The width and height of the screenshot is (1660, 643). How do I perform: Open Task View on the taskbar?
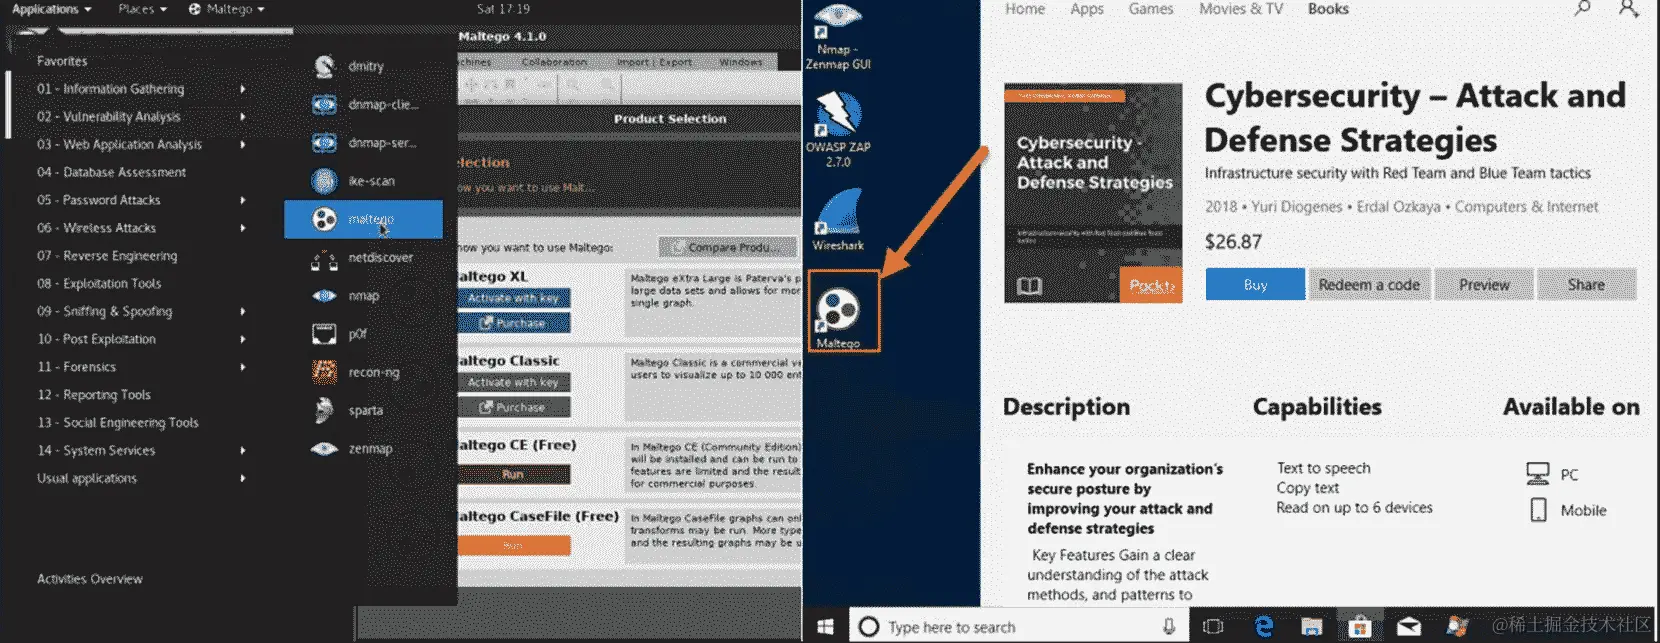click(1213, 626)
